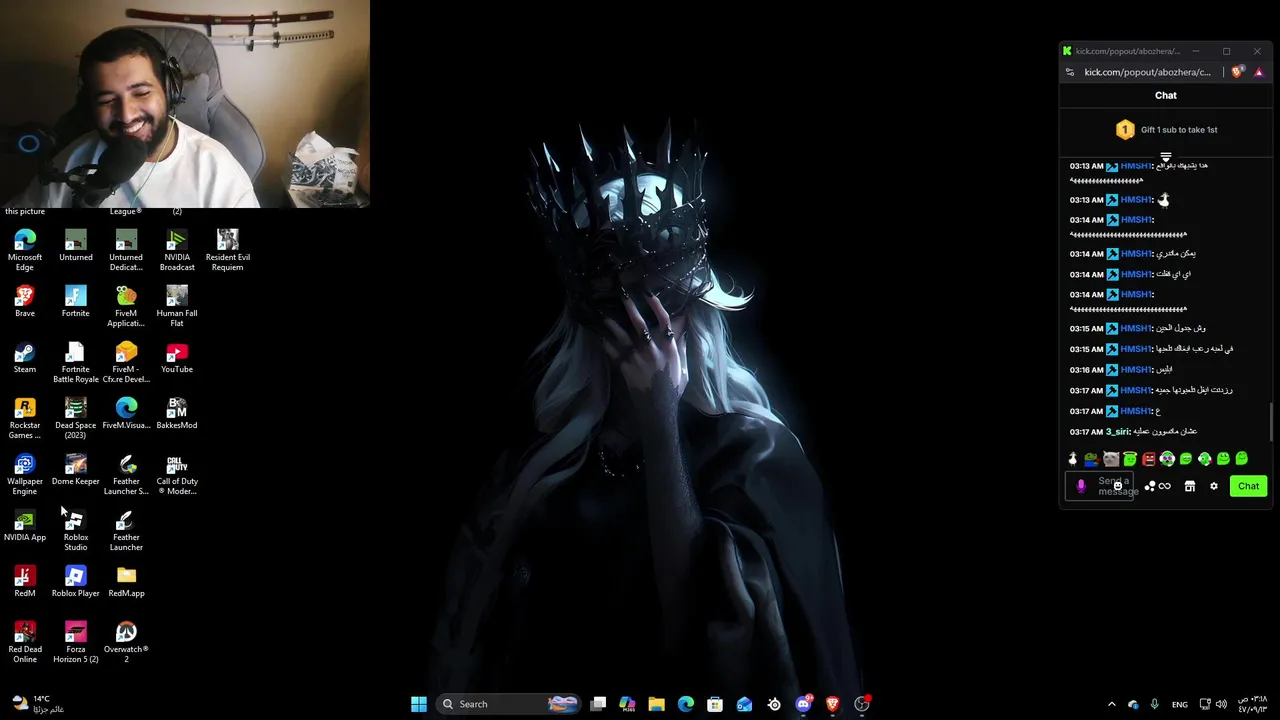The width and height of the screenshot is (1280, 720).
Task: Open the Microsoft Edge desktop shortcut
Action: click(x=25, y=250)
